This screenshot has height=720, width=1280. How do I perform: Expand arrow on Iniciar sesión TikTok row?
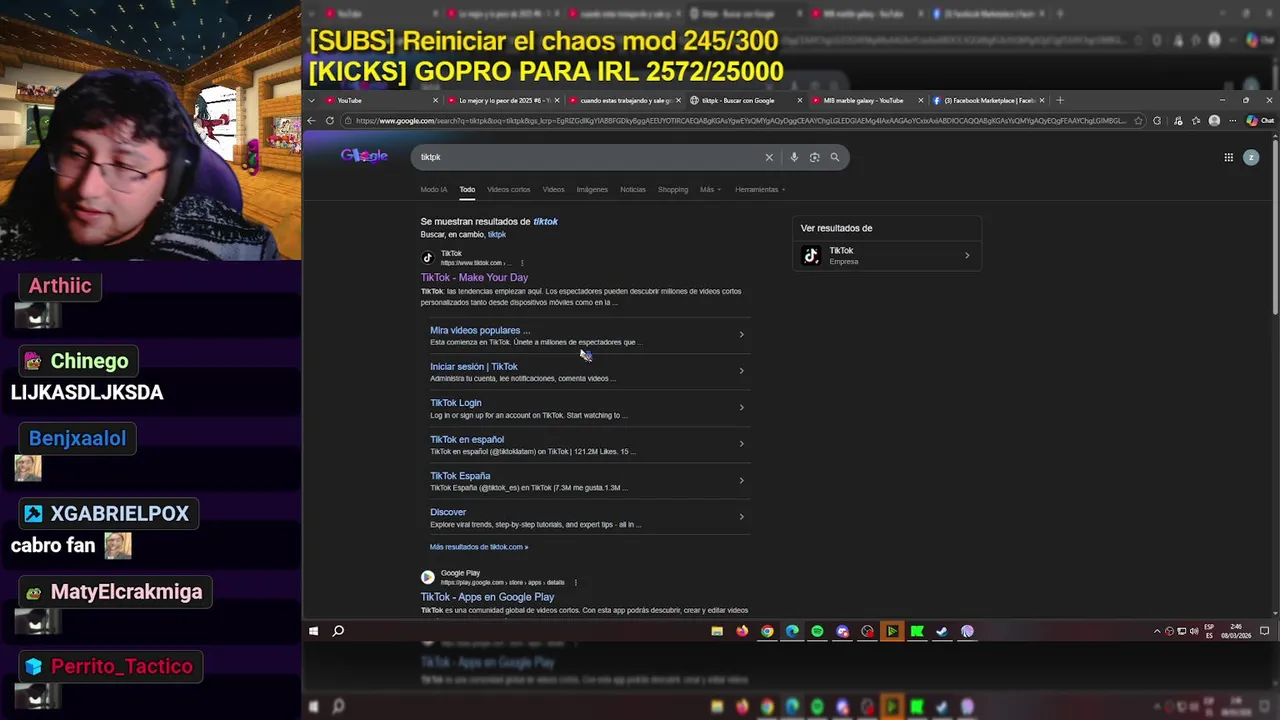point(741,371)
